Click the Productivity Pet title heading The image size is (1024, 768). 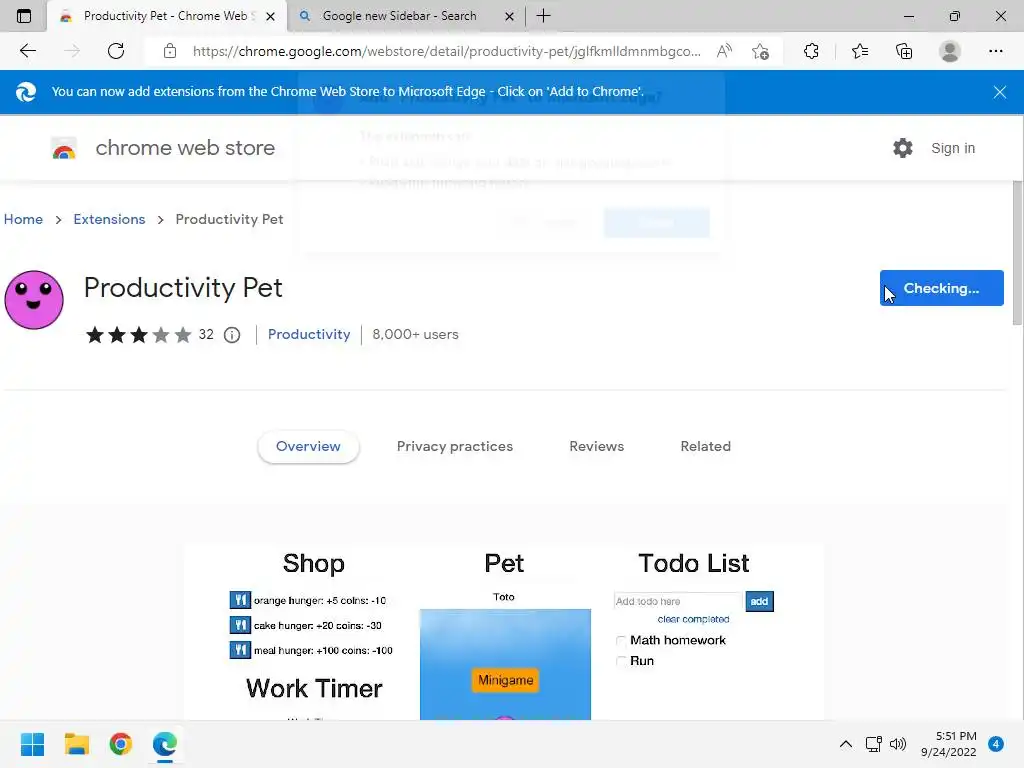(183, 288)
